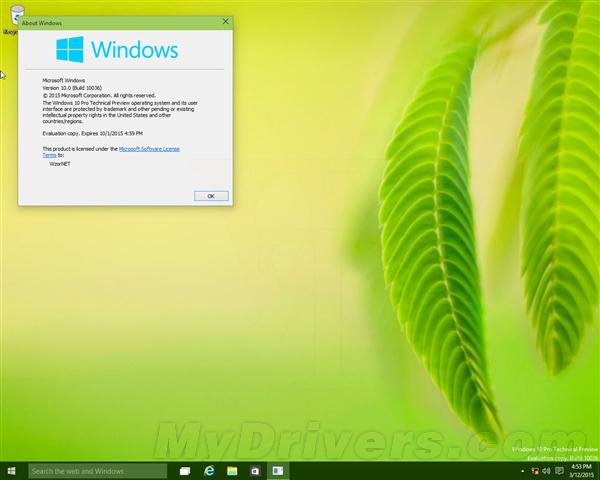Launch Internet Explorer from the taskbar
Image resolution: width=600 pixels, height=480 pixels.
210,470
